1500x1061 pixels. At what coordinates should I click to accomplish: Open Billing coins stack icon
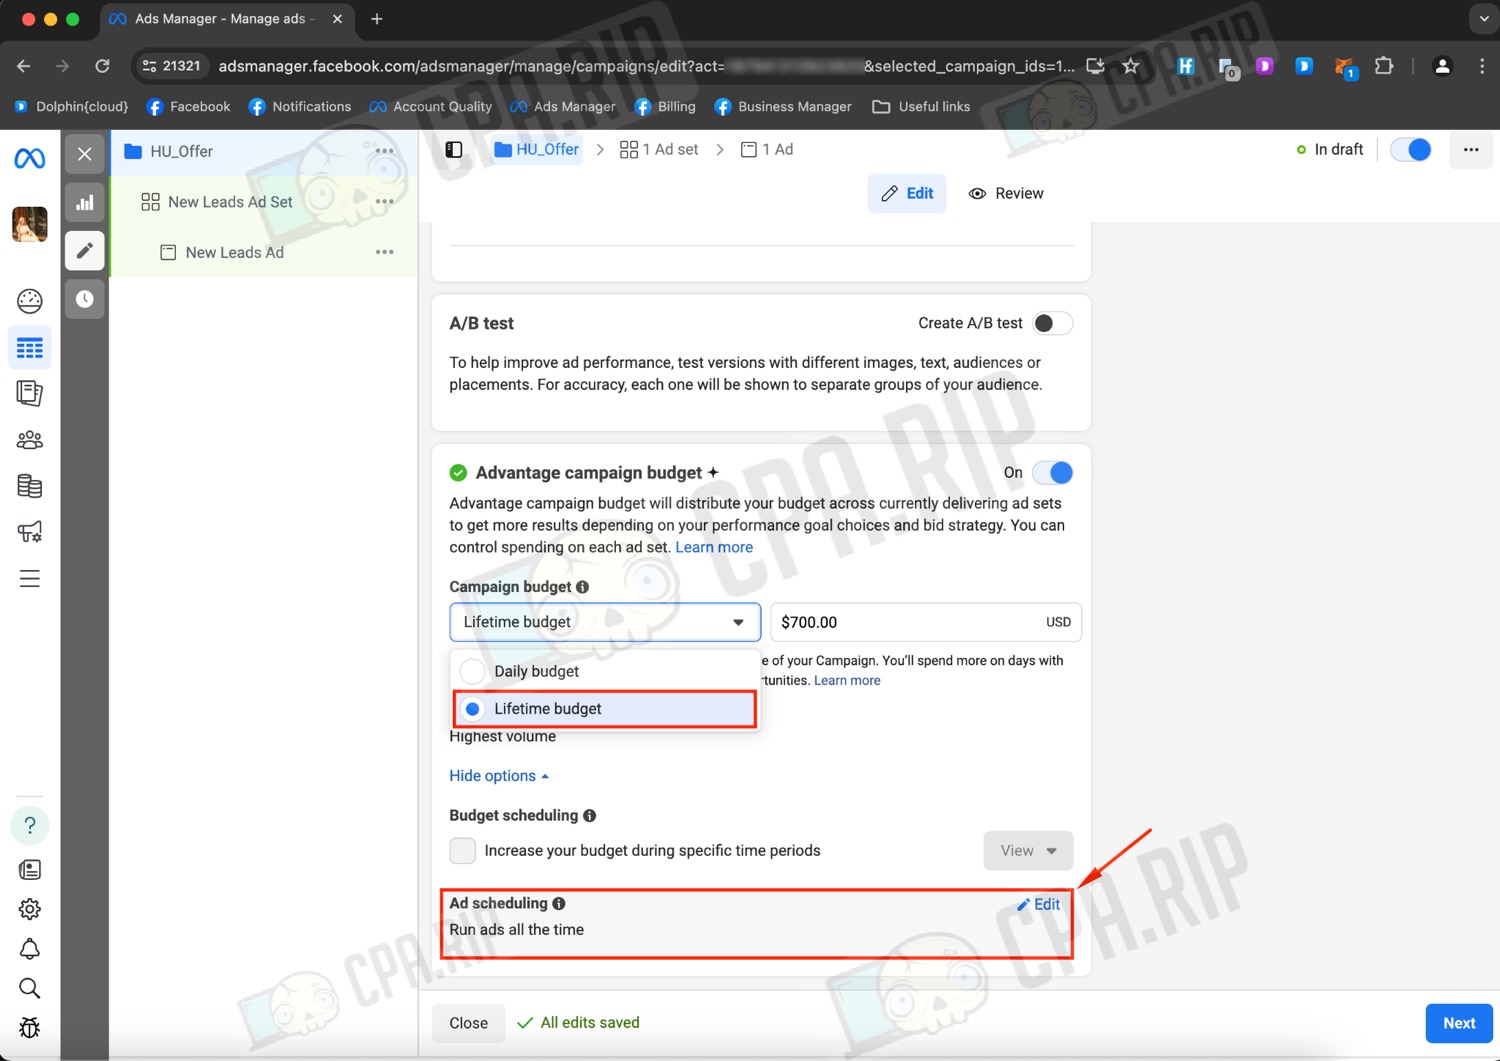[x=29, y=486]
